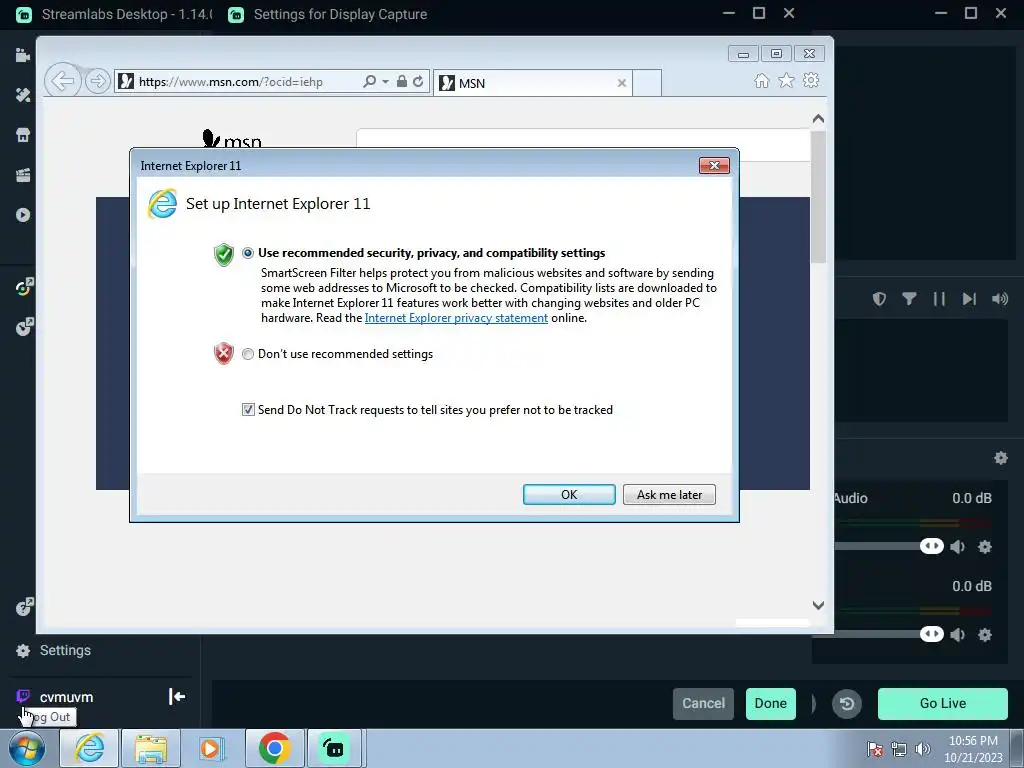Click the taskbar clock showing 10:56 PM

[x=973, y=749]
